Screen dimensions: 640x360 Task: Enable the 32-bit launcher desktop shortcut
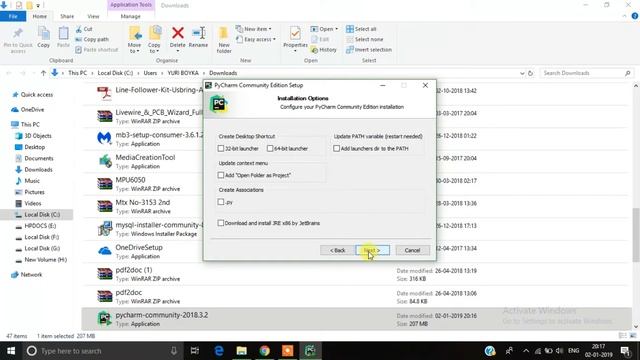221,149
